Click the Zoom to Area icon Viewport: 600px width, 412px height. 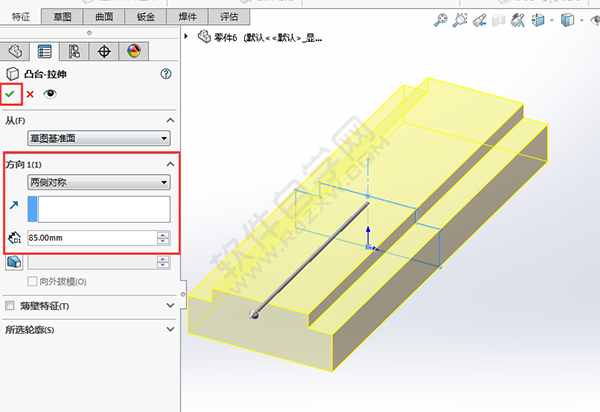click(x=460, y=20)
